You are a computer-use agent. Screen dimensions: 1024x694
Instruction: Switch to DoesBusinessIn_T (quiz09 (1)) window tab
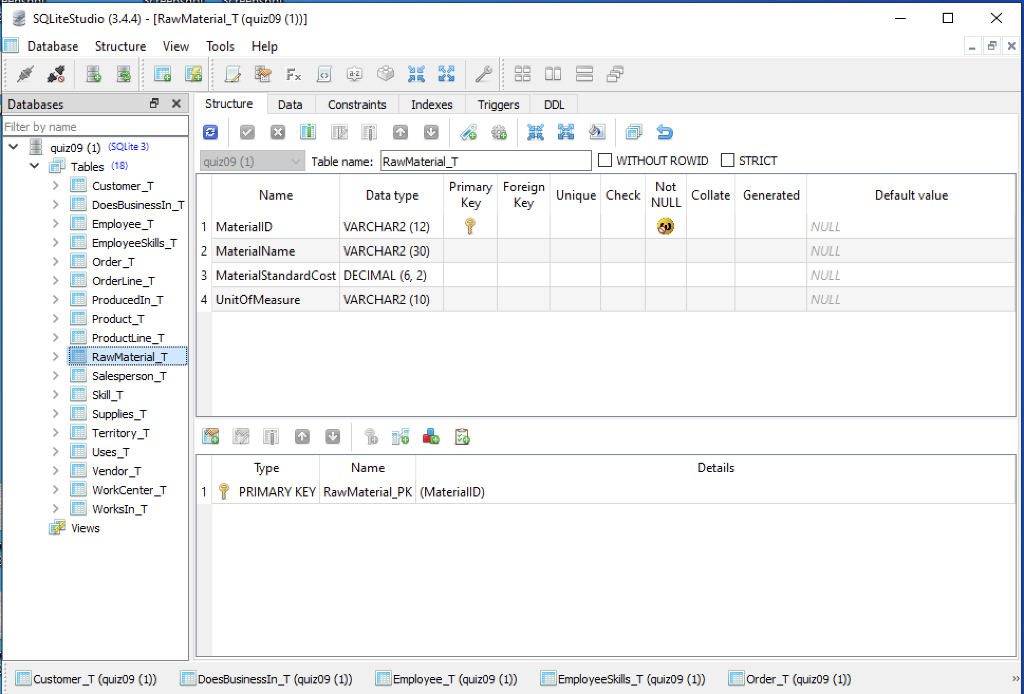tap(267, 679)
